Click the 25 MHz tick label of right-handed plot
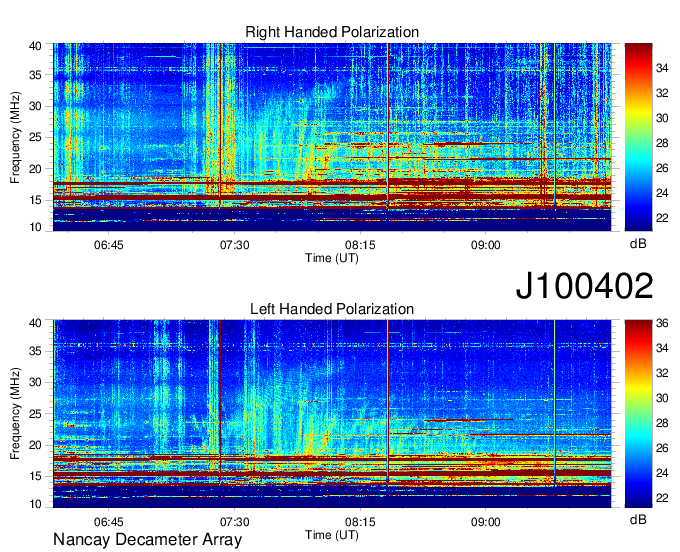Image resolution: width=680 pixels, height=552 pixels. pyautogui.click(x=35, y=137)
